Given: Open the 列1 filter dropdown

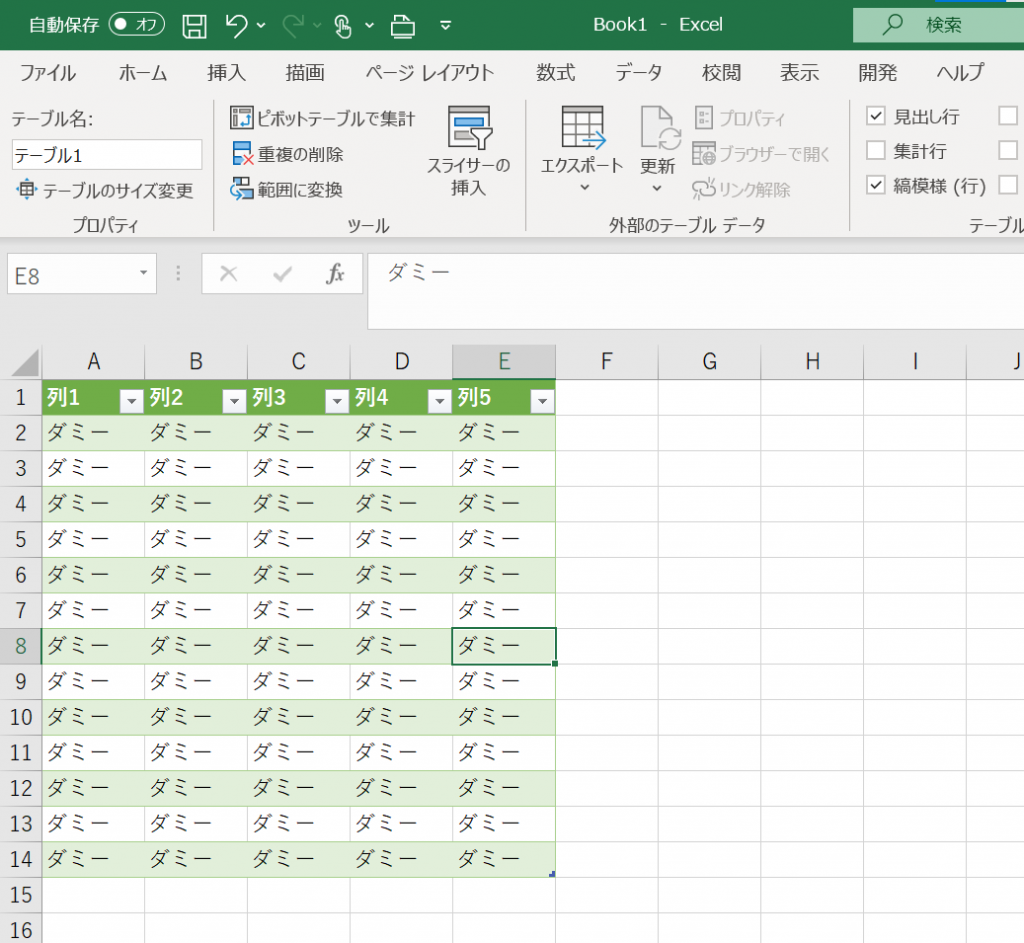Looking at the screenshot, I should [130, 401].
